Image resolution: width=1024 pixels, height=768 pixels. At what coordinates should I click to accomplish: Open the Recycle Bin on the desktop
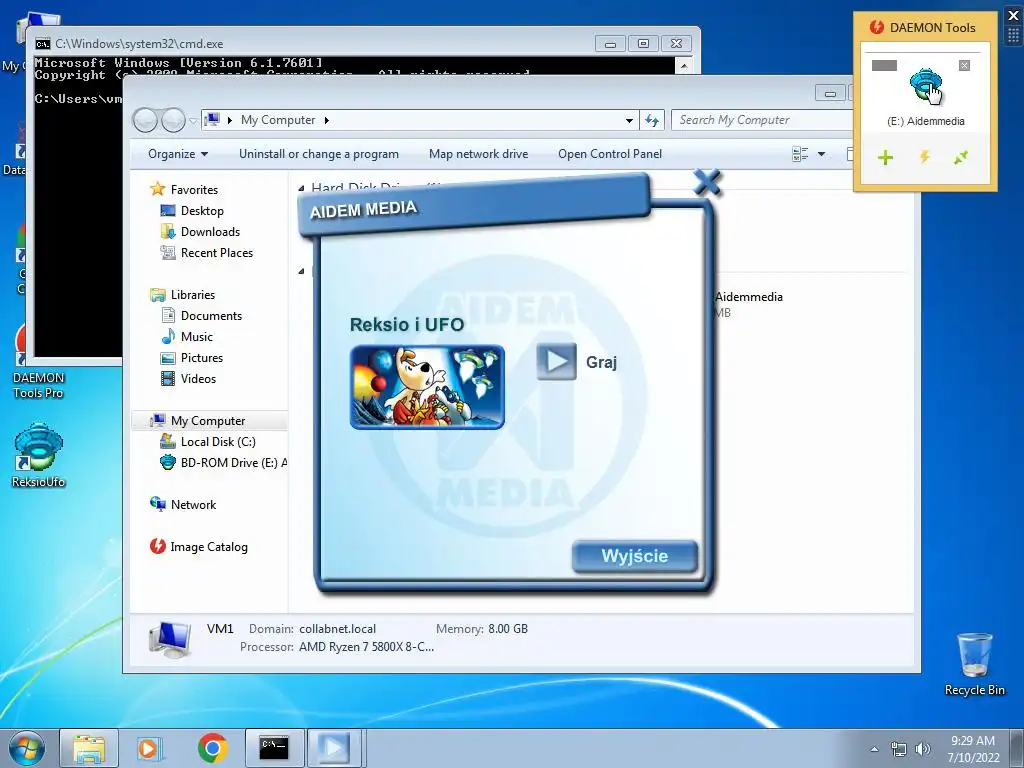(x=975, y=664)
